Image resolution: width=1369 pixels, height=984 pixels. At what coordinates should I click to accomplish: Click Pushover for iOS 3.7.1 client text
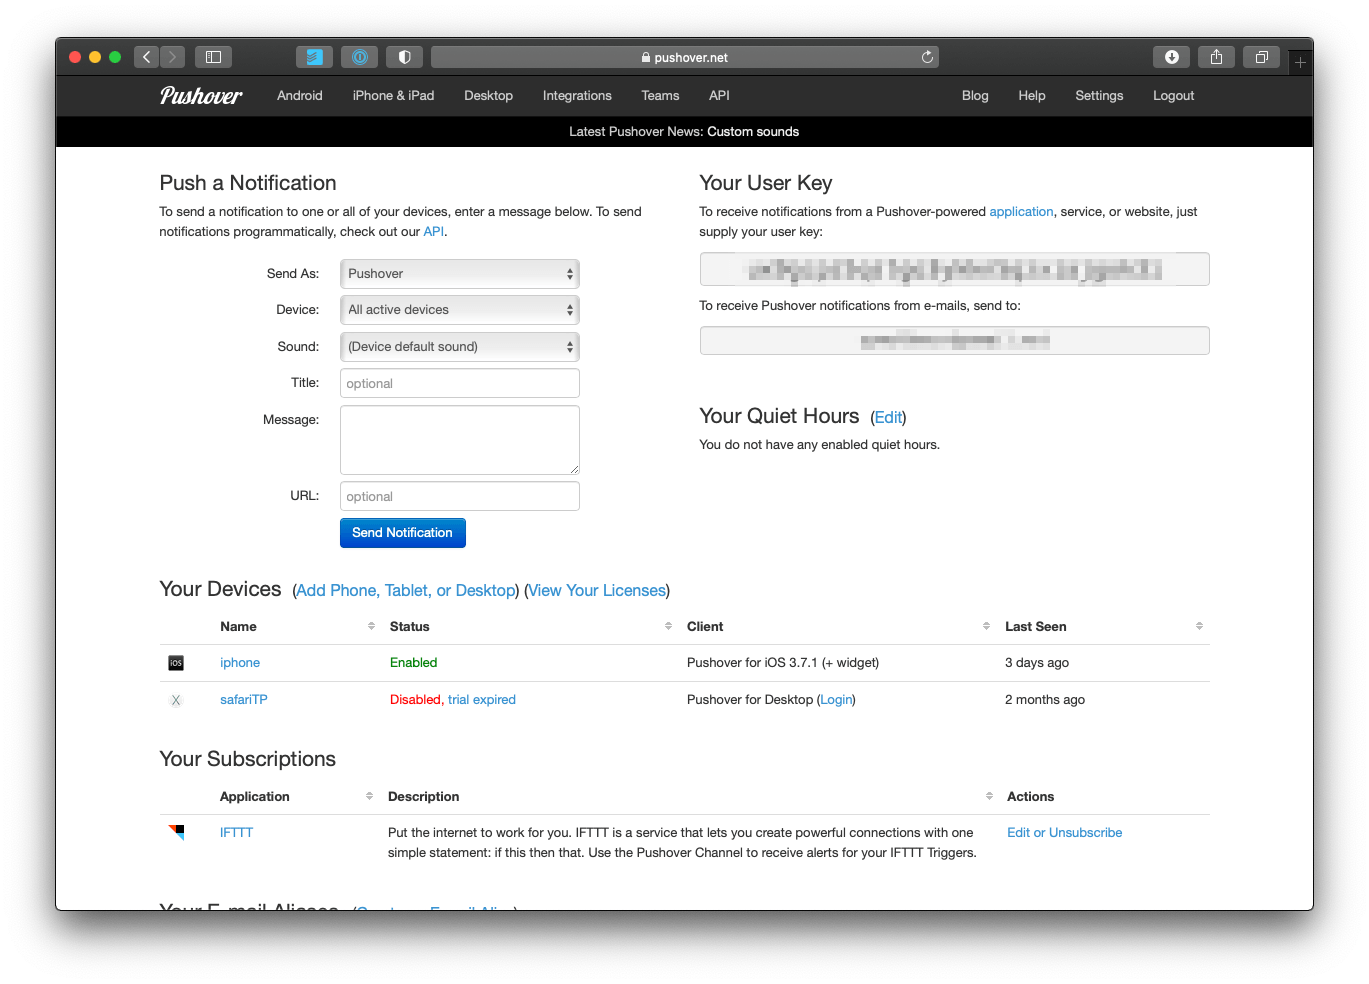pos(783,663)
